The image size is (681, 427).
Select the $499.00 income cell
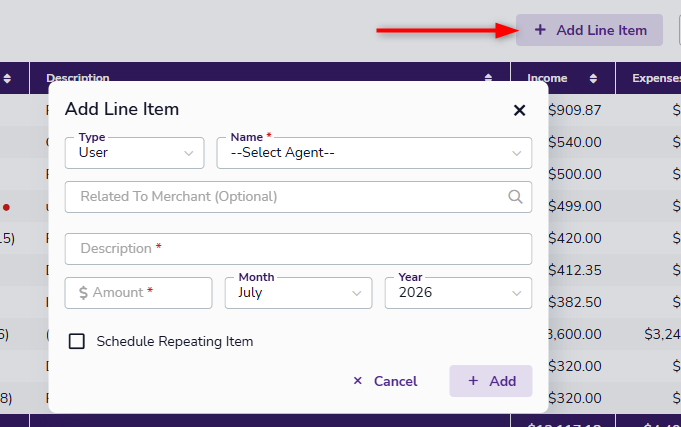coord(575,206)
